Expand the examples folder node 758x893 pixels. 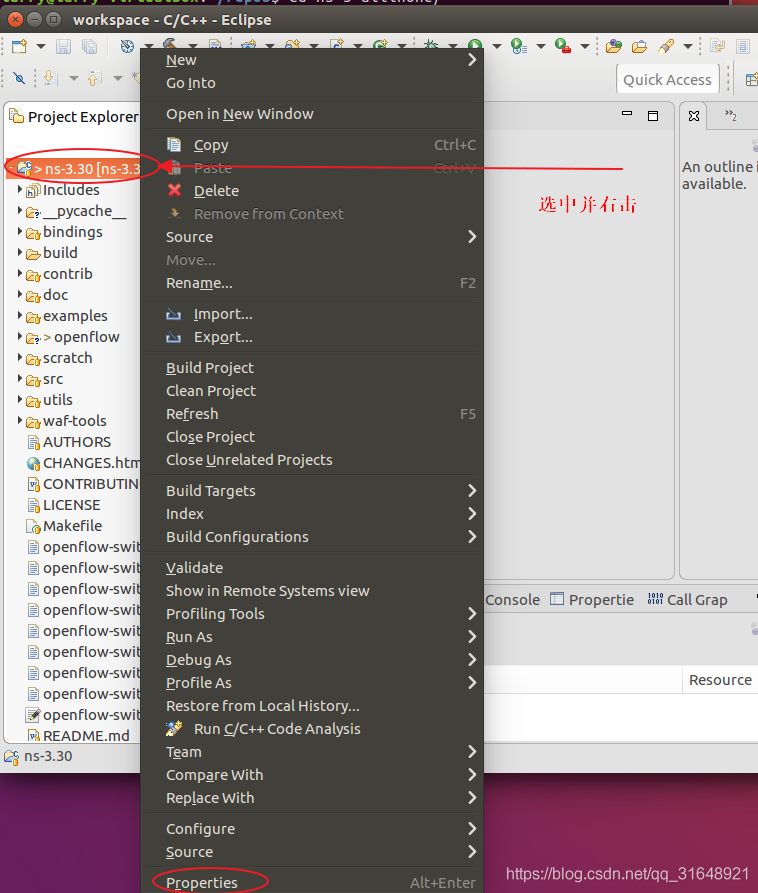click(20, 315)
